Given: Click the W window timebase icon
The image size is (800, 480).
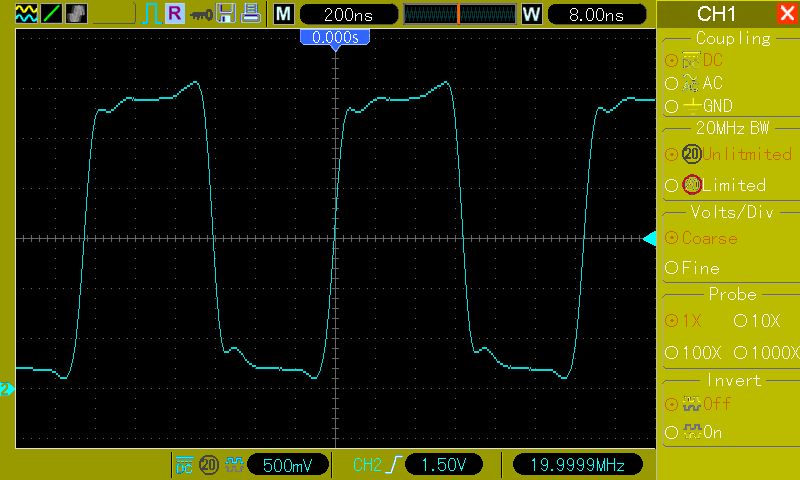Looking at the screenshot, I should click(x=532, y=14).
